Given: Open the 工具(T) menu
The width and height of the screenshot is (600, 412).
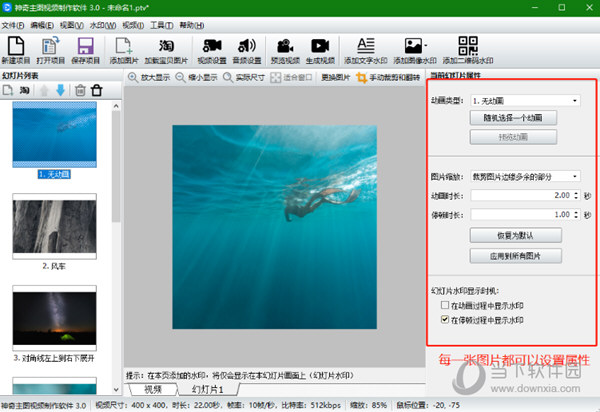Looking at the screenshot, I should 161,25.
